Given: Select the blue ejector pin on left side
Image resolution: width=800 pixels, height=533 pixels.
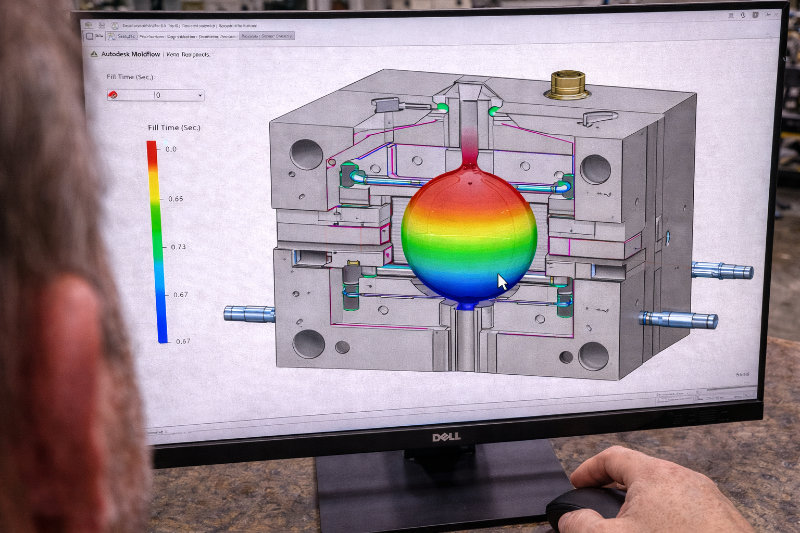Looking at the screenshot, I should (x=248, y=313).
